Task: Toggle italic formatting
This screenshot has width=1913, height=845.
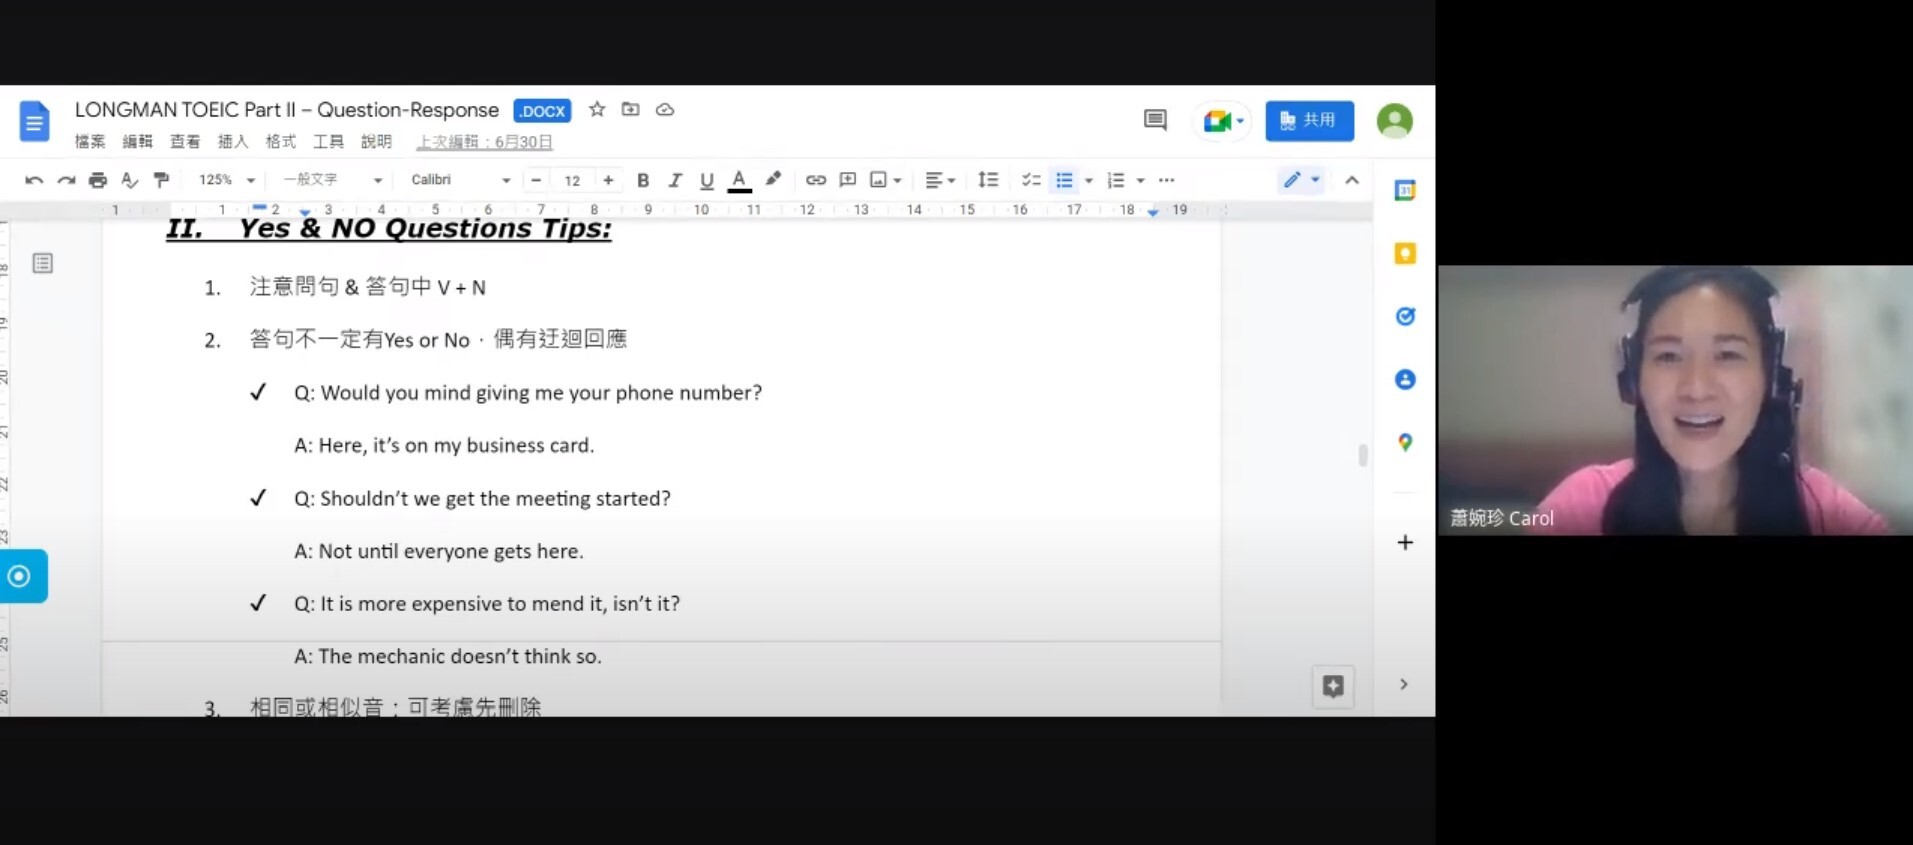Action: [x=675, y=180]
